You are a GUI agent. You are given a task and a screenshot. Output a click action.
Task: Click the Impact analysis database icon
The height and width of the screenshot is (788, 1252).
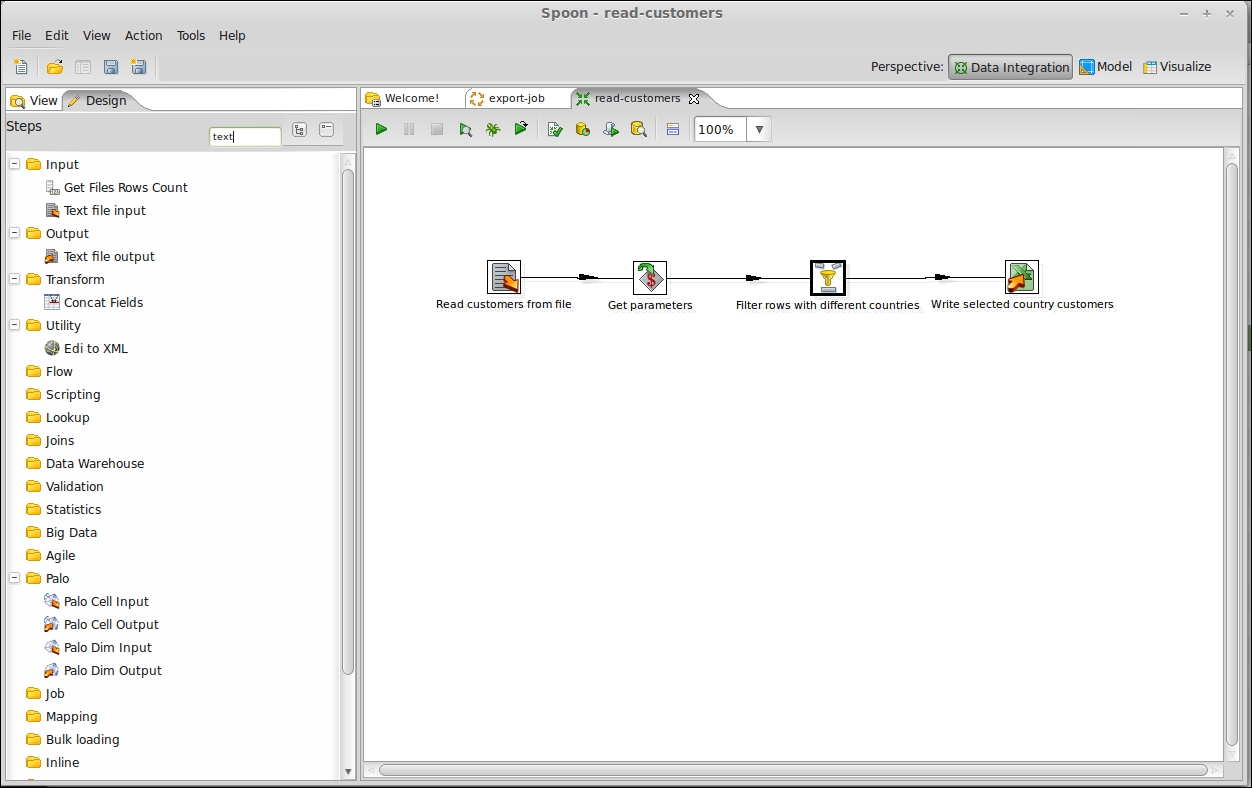click(x=583, y=129)
